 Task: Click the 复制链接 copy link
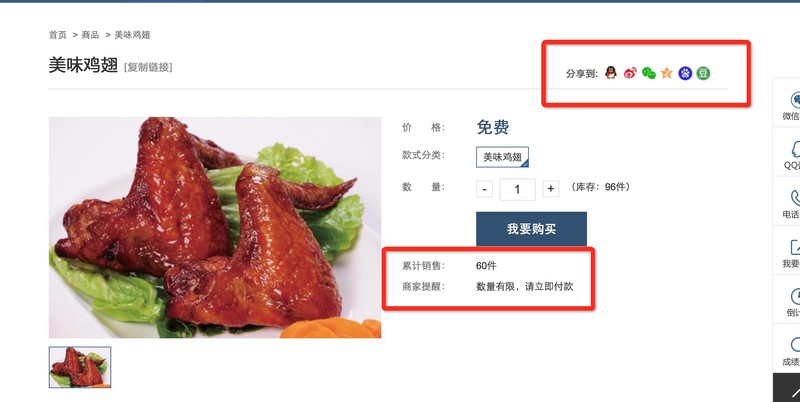(x=148, y=67)
